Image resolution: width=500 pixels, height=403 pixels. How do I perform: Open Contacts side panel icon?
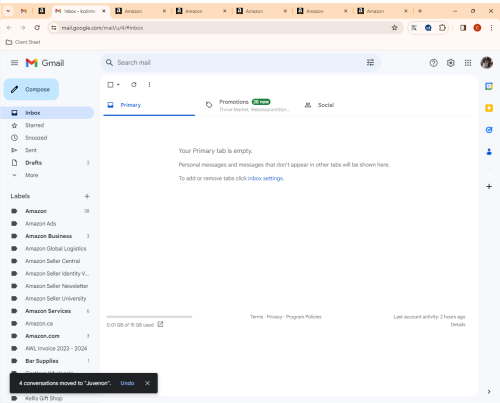tap(489, 152)
